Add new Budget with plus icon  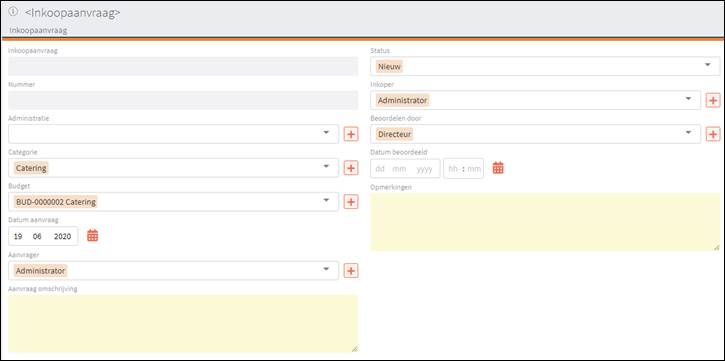[351, 202]
